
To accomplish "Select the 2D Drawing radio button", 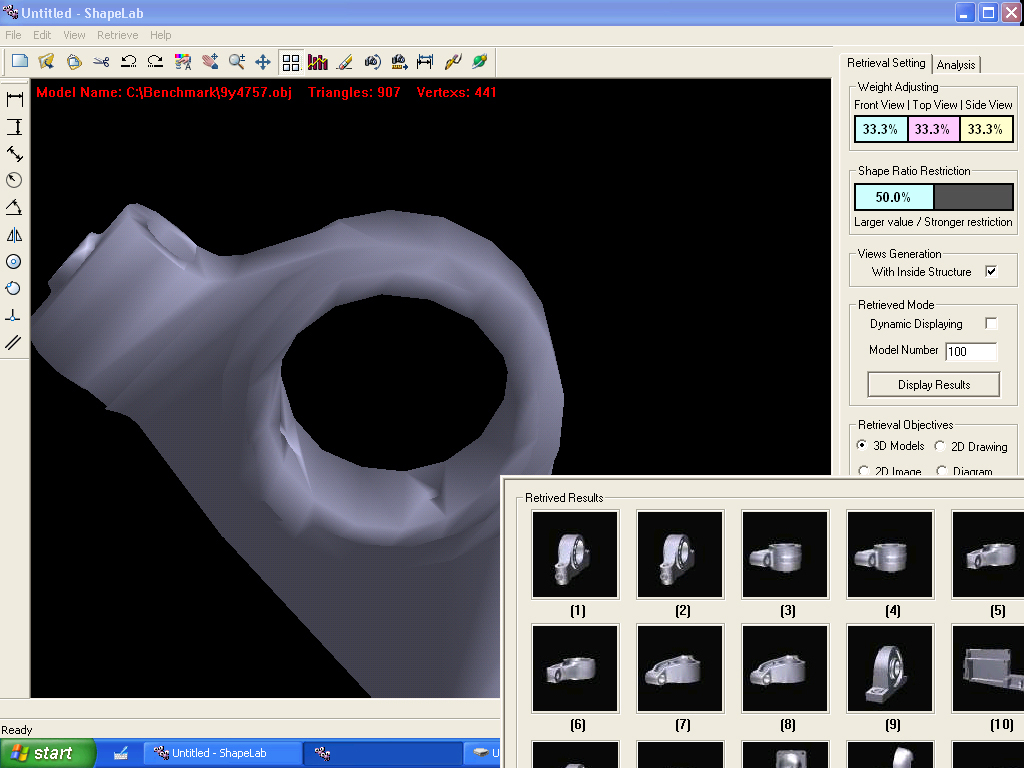I will tap(940, 446).
